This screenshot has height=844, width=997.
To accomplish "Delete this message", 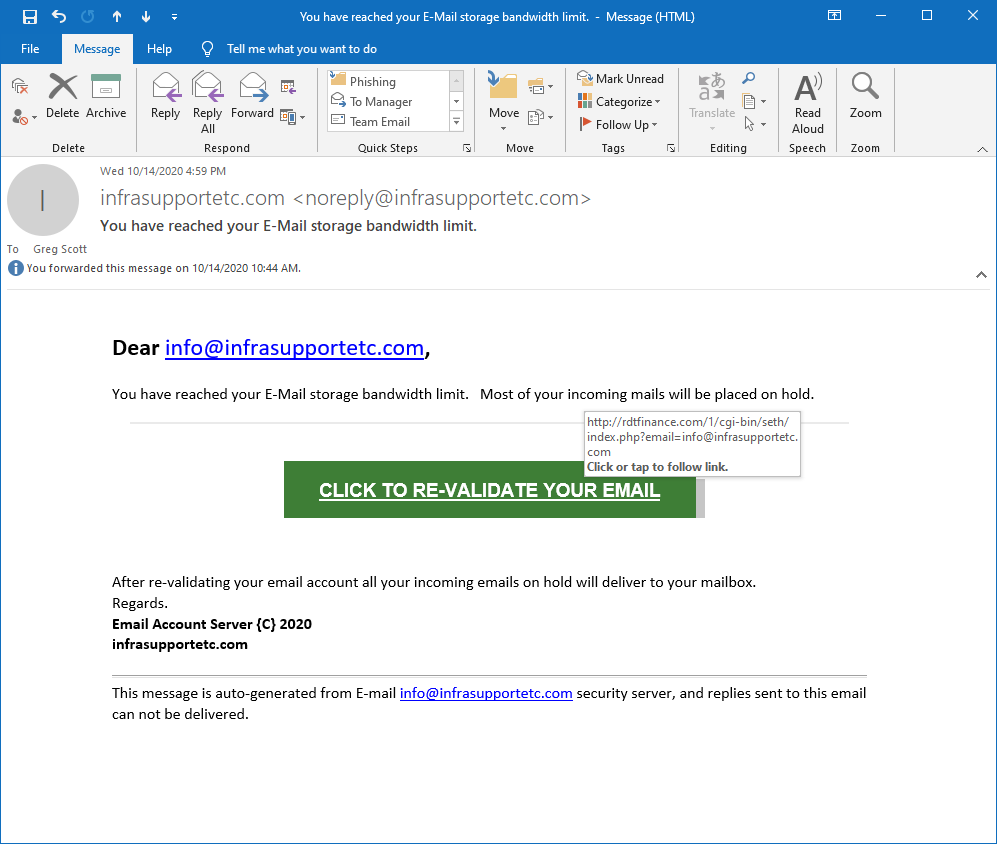I will [62, 97].
